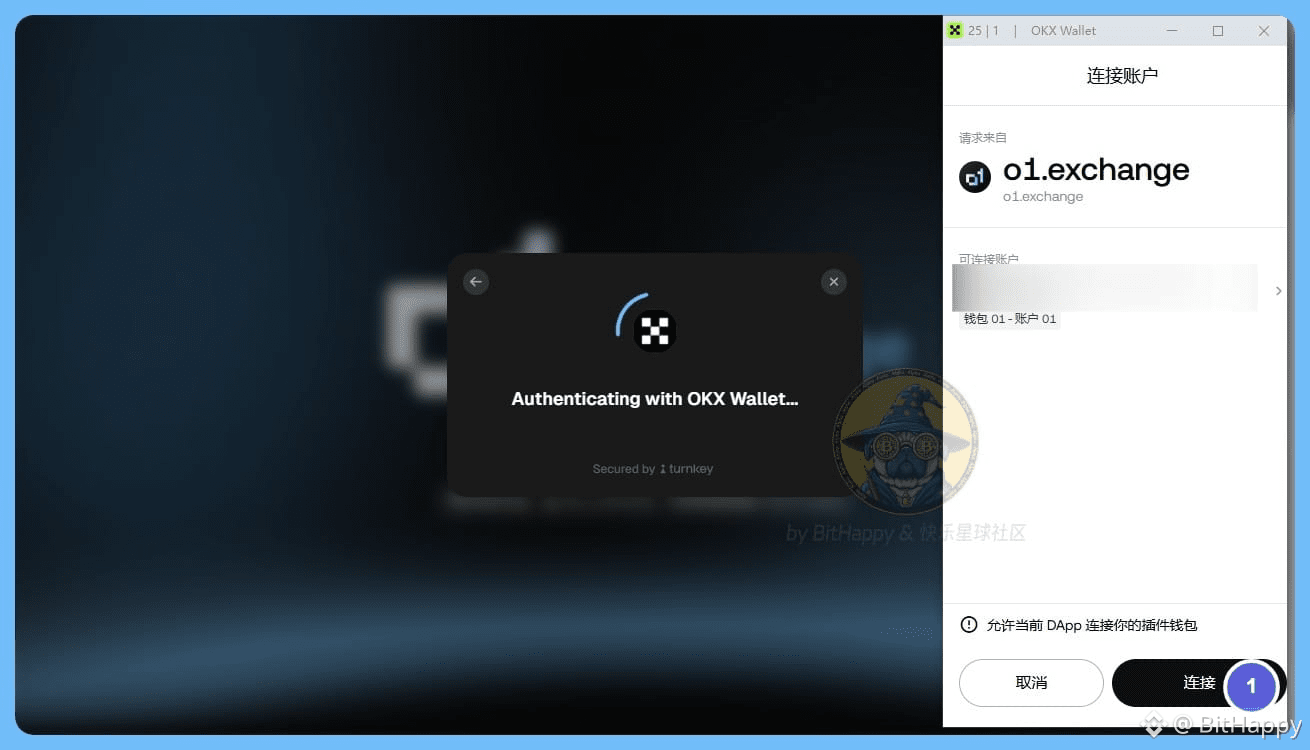Click the o1.exchange site logo icon

(975, 177)
